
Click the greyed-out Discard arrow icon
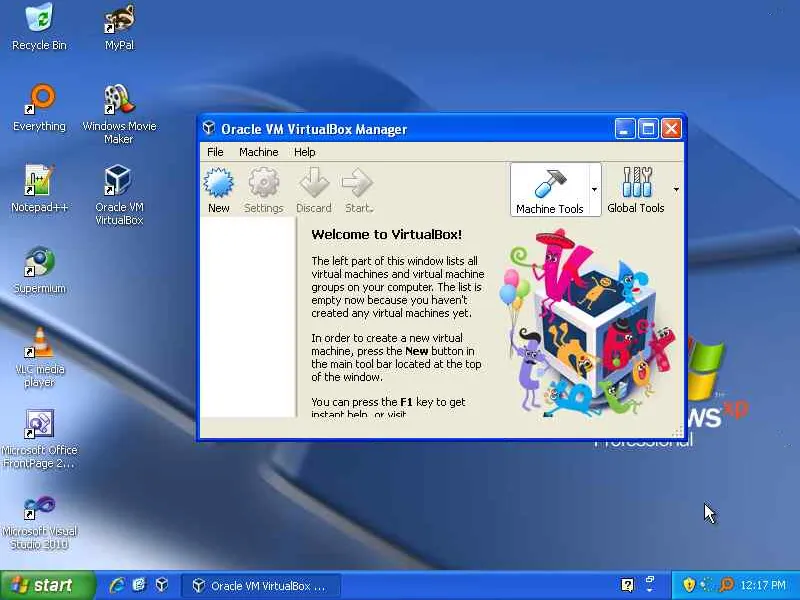click(x=314, y=183)
